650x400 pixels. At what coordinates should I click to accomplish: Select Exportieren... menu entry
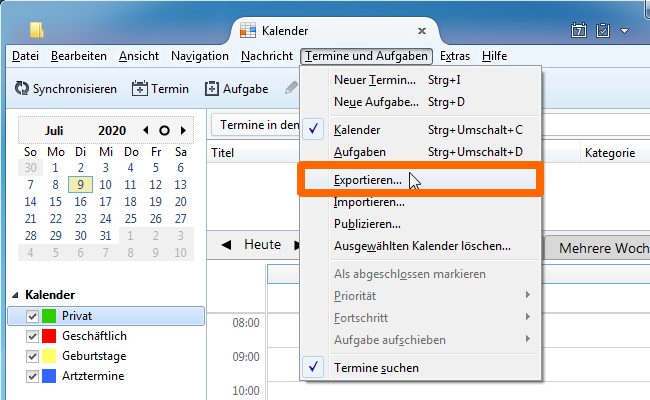click(421, 180)
